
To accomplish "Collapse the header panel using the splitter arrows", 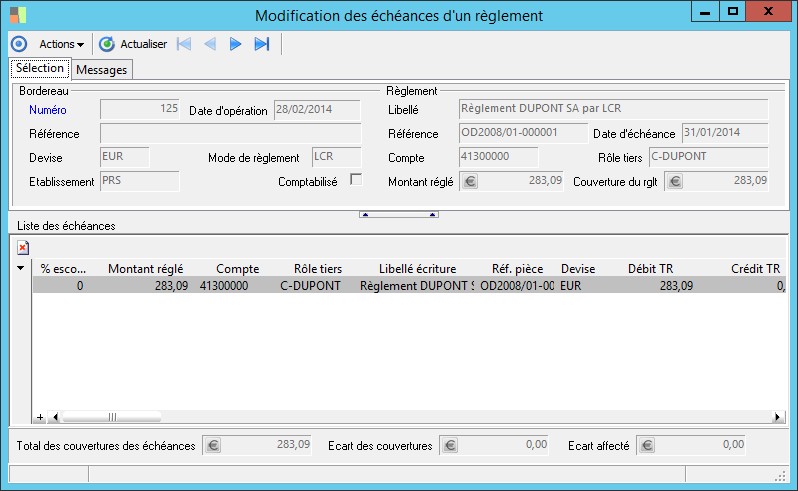I will coord(398,214).
